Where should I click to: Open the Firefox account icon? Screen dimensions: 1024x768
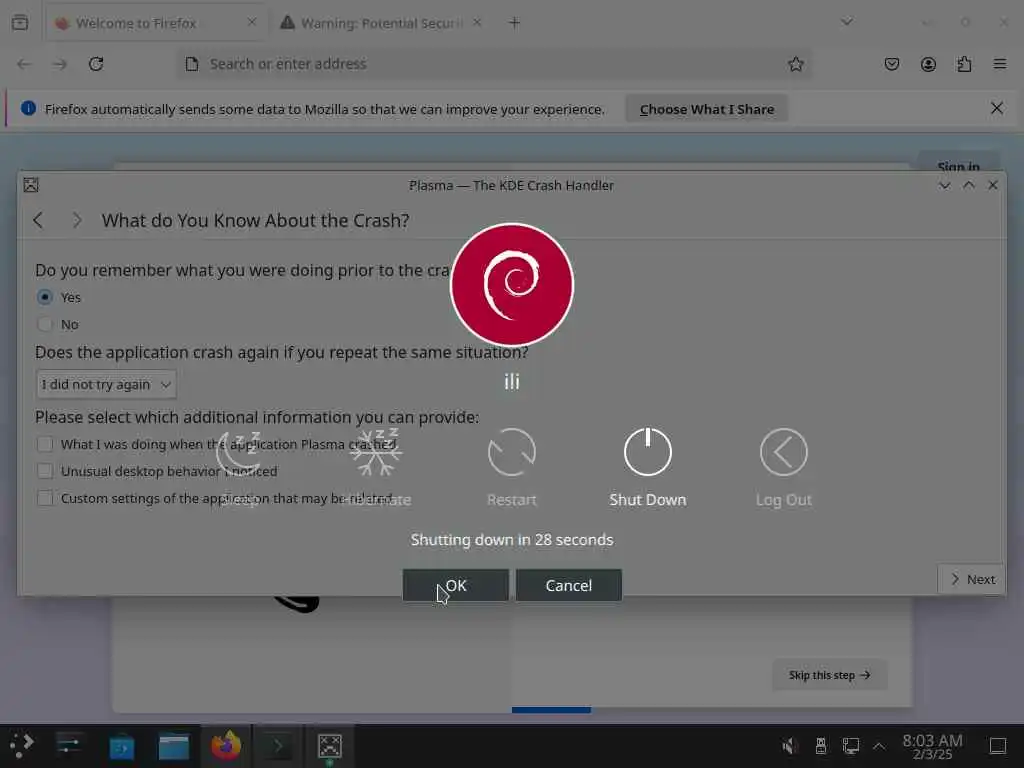(x=928, y=64)
